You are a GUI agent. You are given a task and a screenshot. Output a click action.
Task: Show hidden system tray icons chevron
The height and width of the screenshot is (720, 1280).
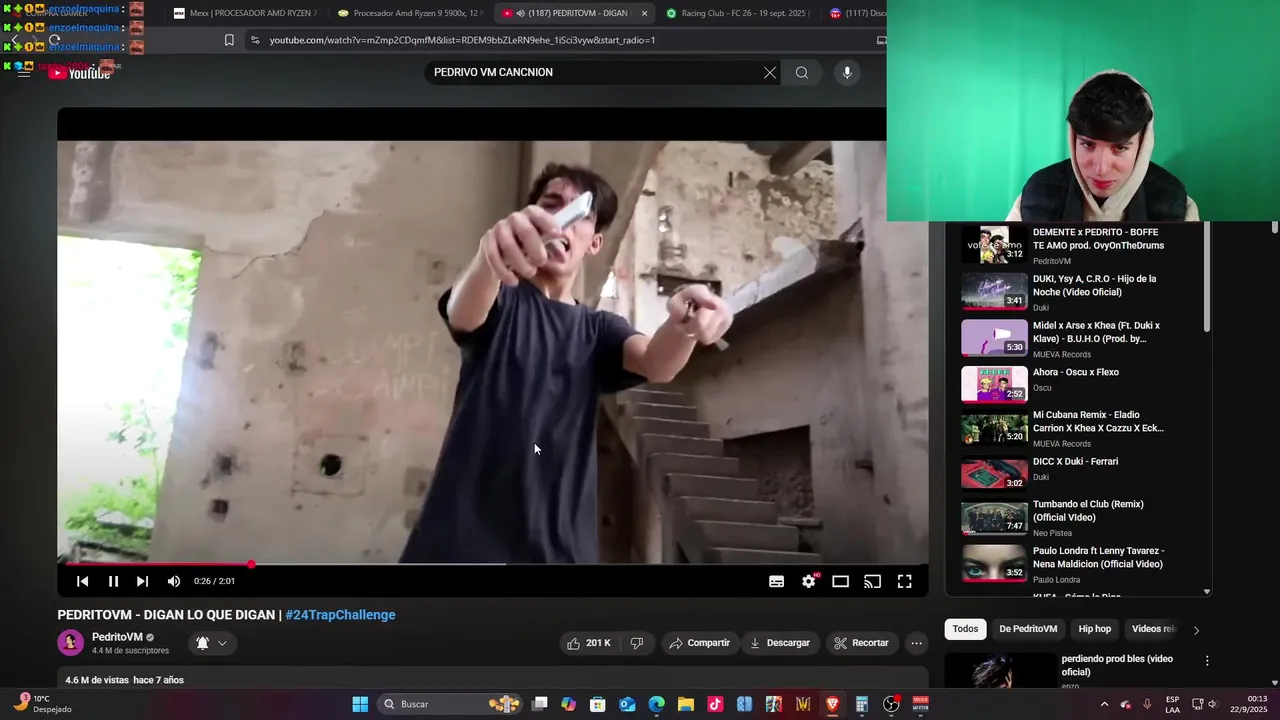point(1104,704)
